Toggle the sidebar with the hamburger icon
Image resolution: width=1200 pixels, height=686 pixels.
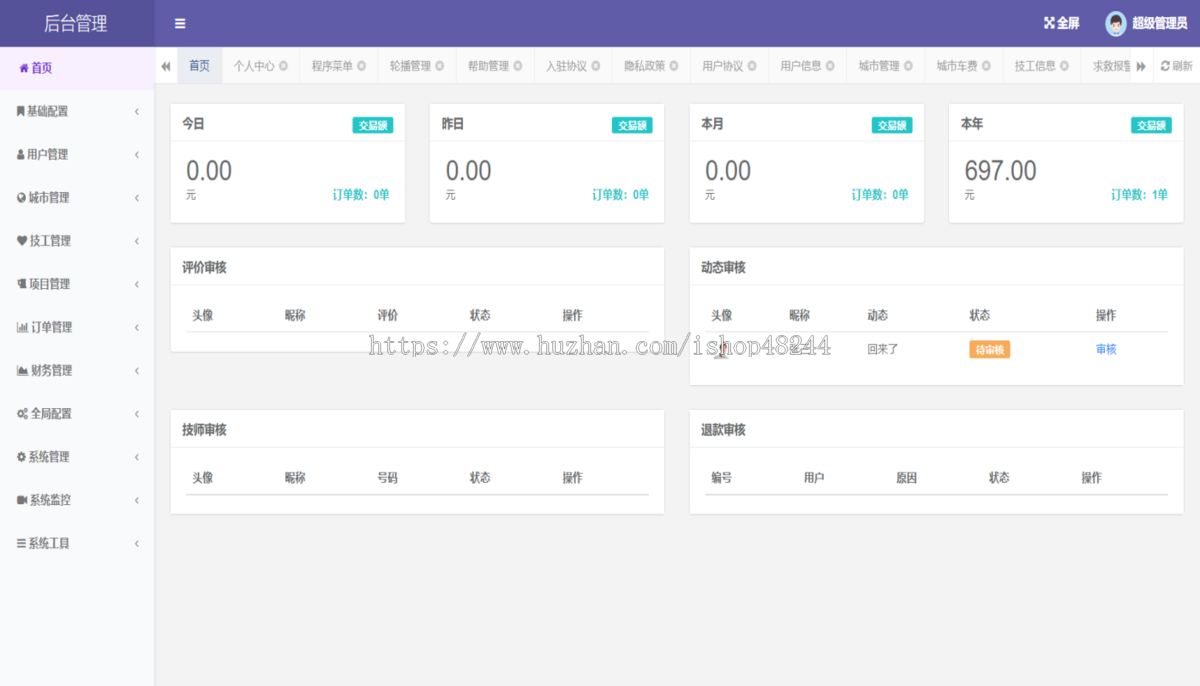click(x=180, y=23)
